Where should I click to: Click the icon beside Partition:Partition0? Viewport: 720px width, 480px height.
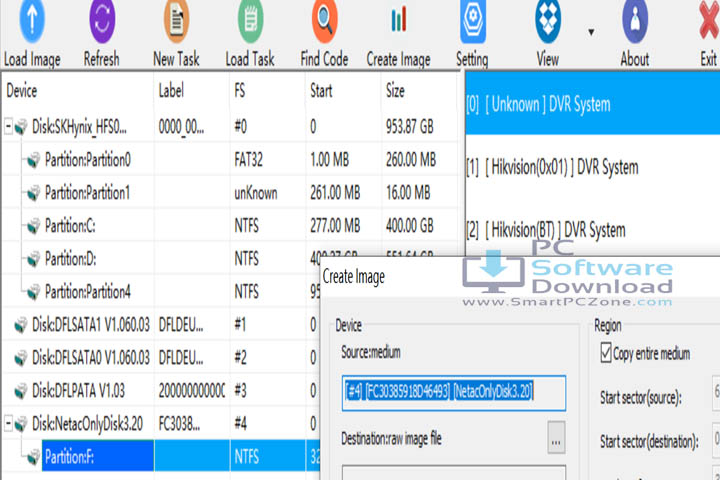pos(33,160)
